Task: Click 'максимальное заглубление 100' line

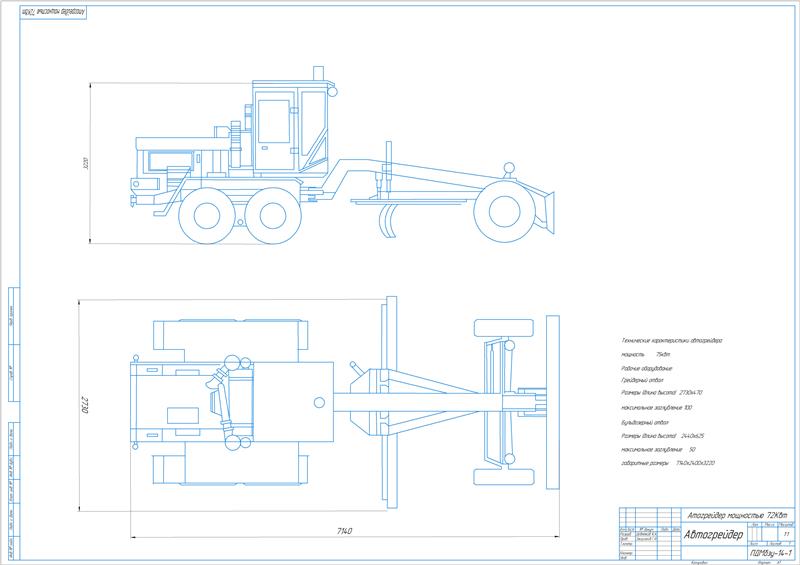Action: (x=656, y=408)
